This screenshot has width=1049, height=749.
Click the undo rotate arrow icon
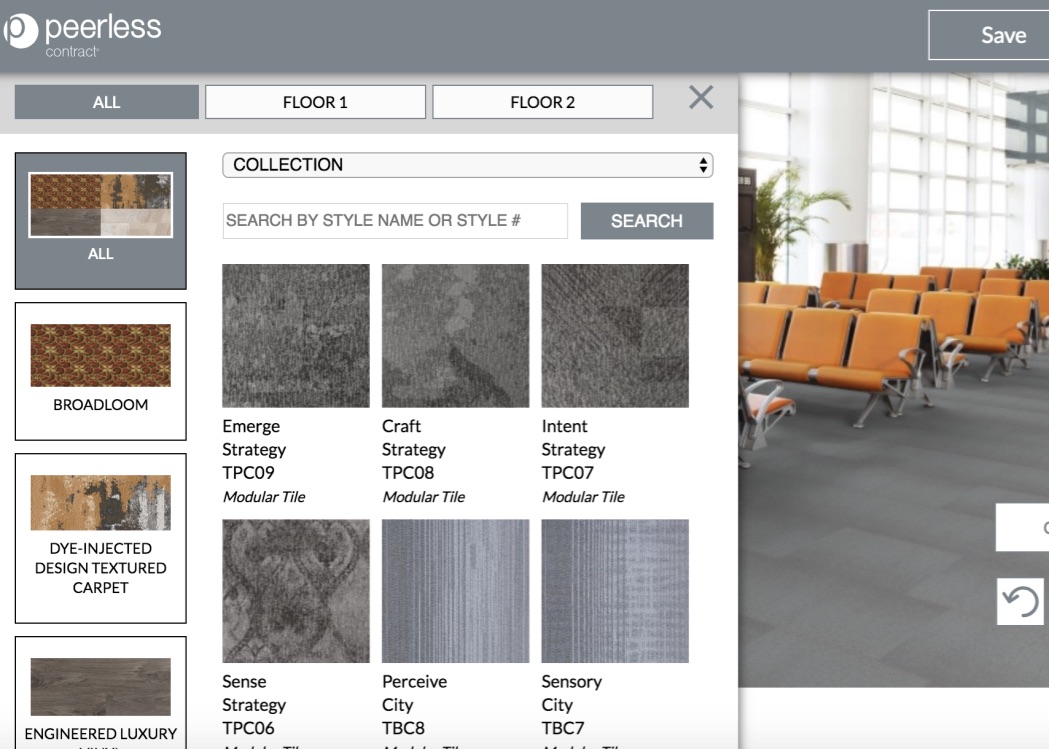1020,602
